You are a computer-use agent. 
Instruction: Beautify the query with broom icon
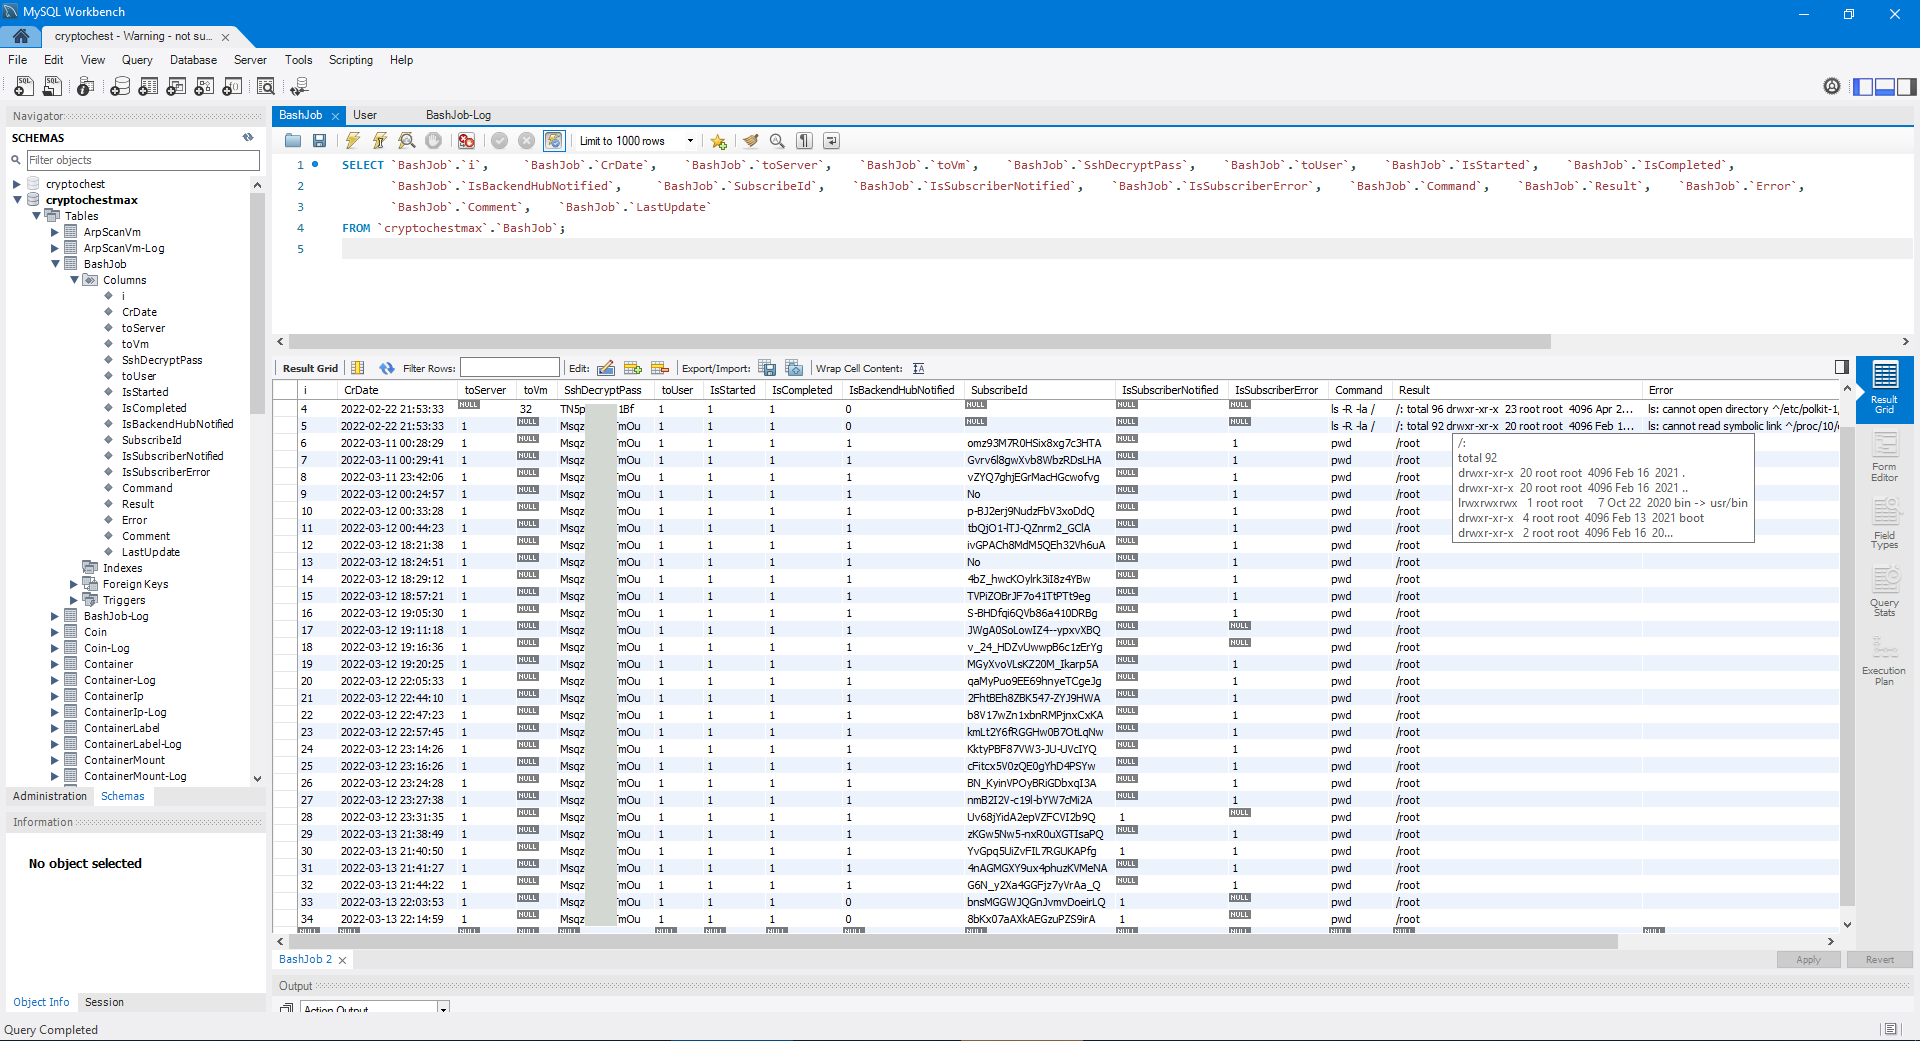pos(751,141)
